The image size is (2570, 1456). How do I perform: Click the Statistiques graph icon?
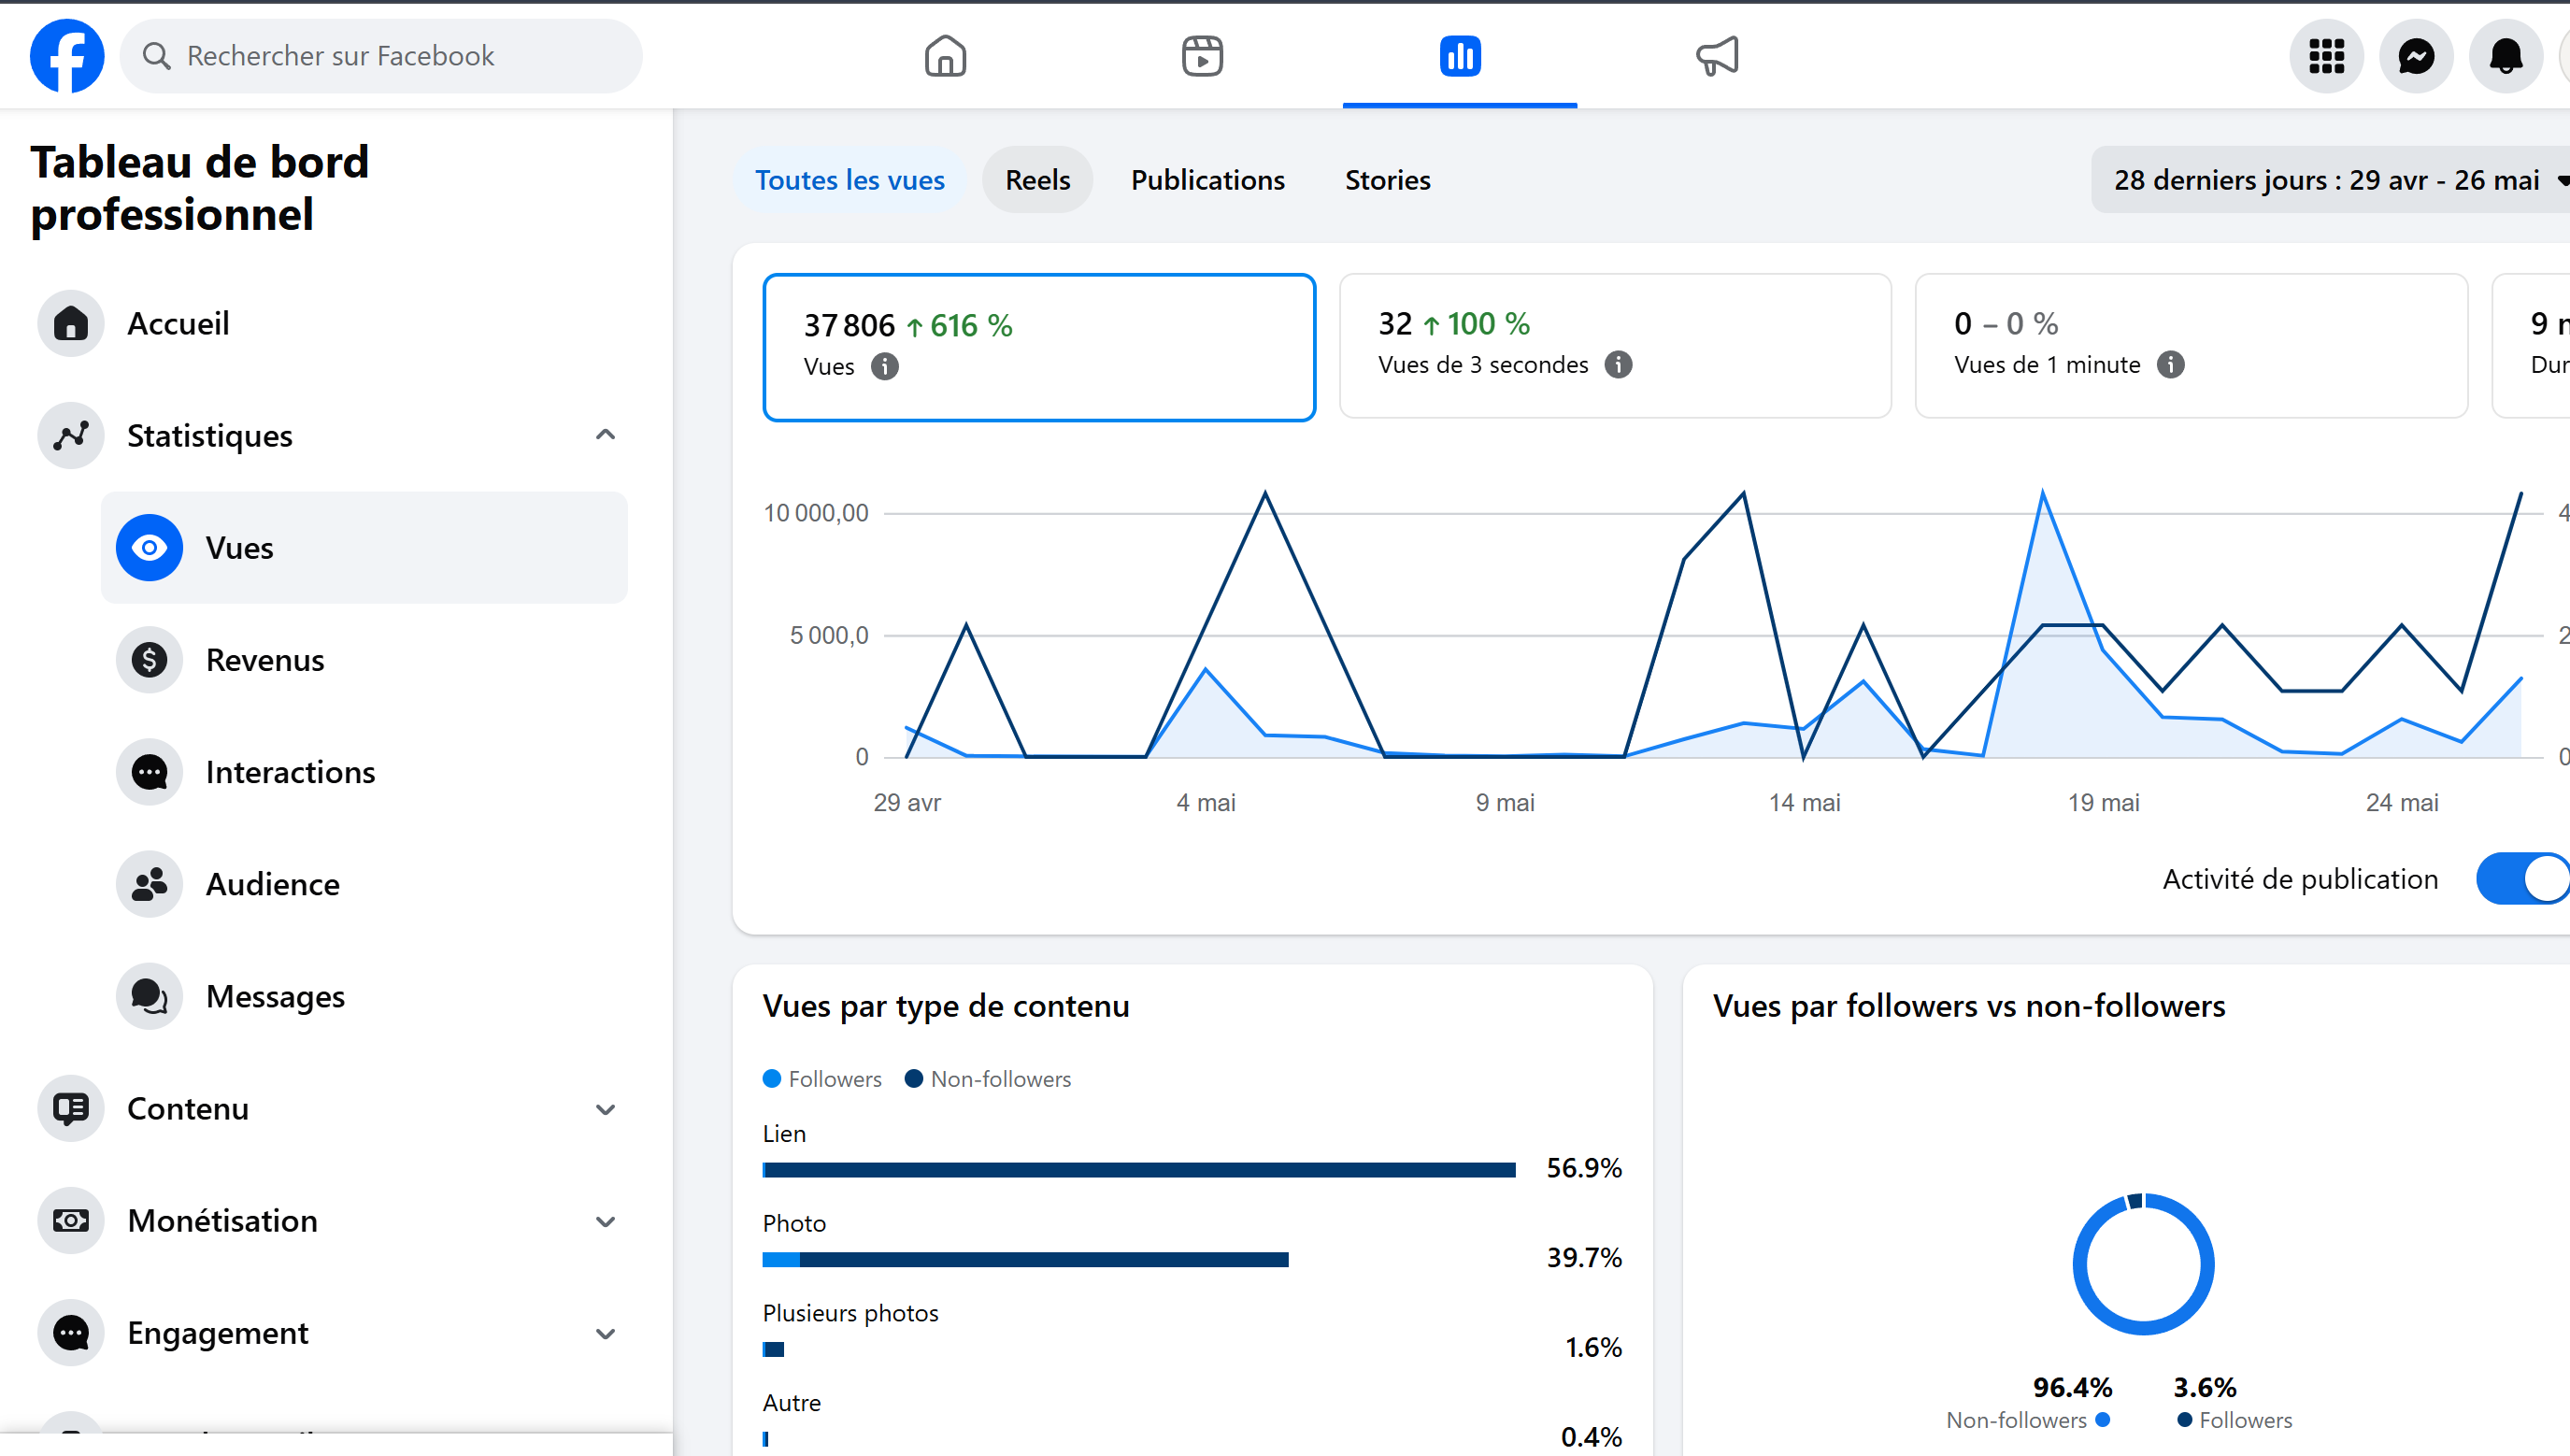tap(71, 436)
